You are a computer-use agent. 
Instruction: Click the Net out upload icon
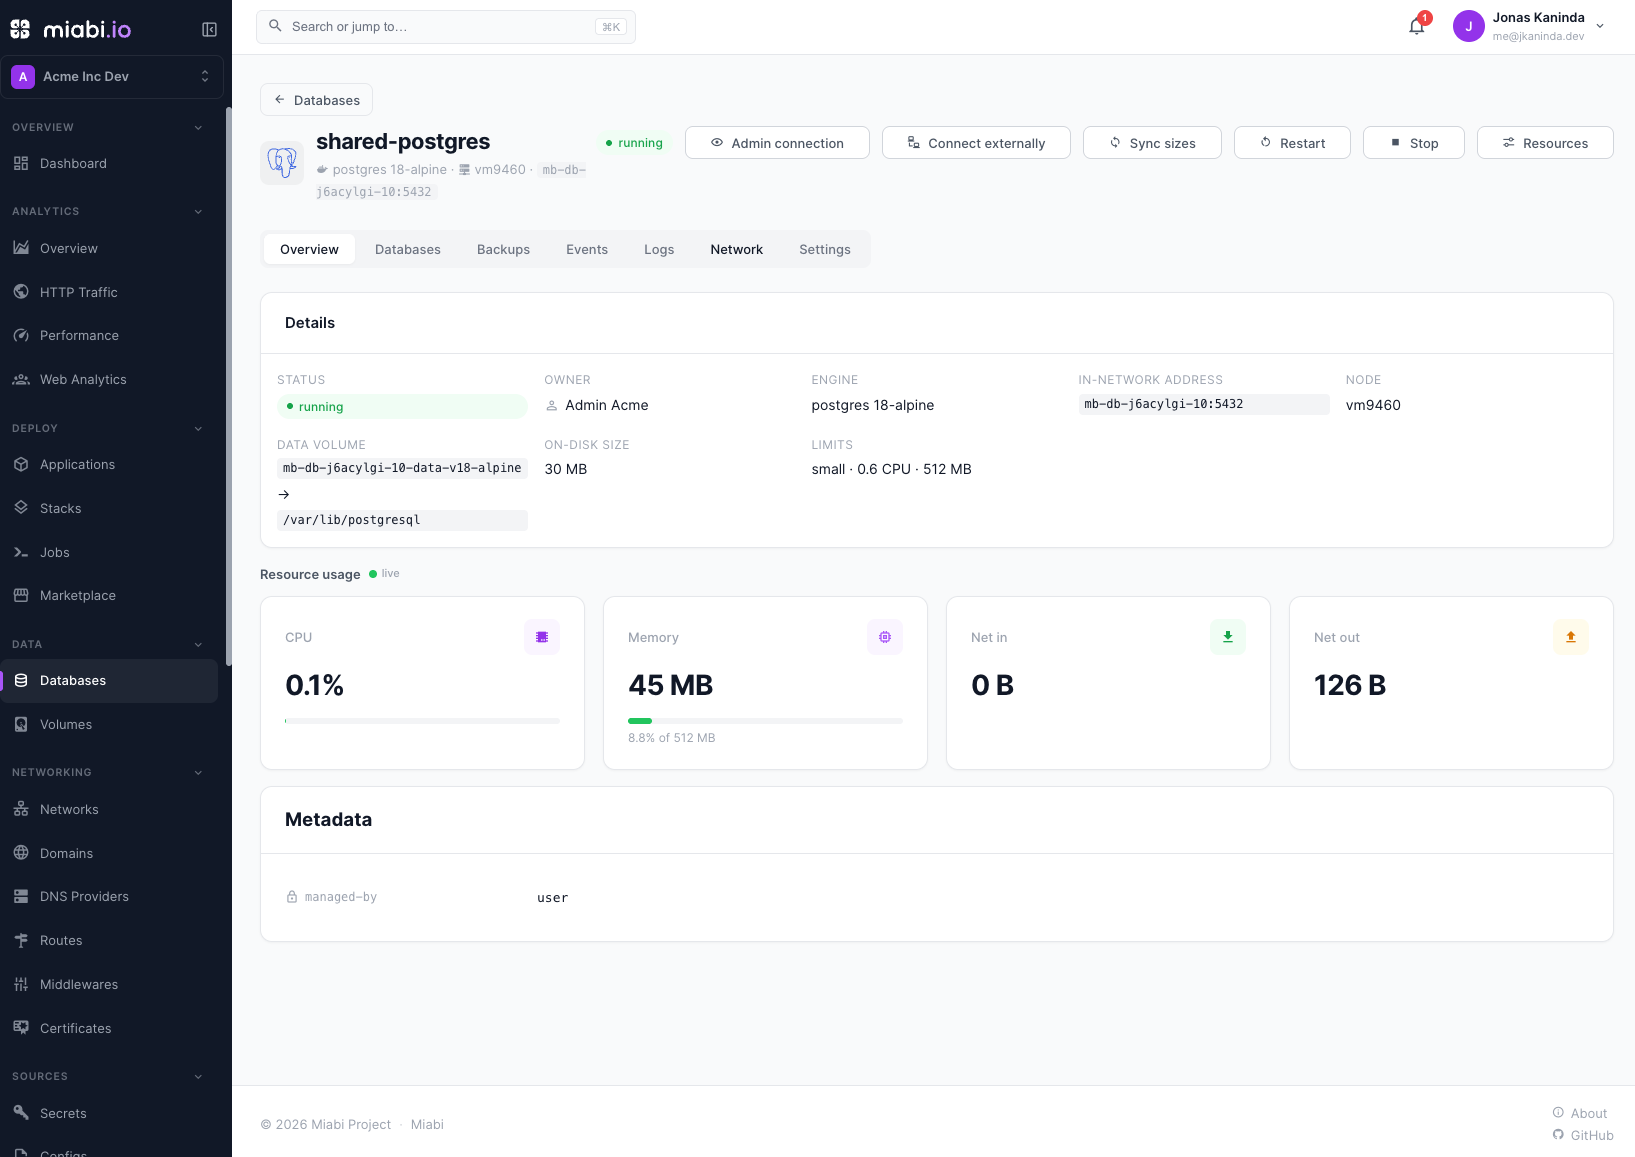(x=1571, y=637)
